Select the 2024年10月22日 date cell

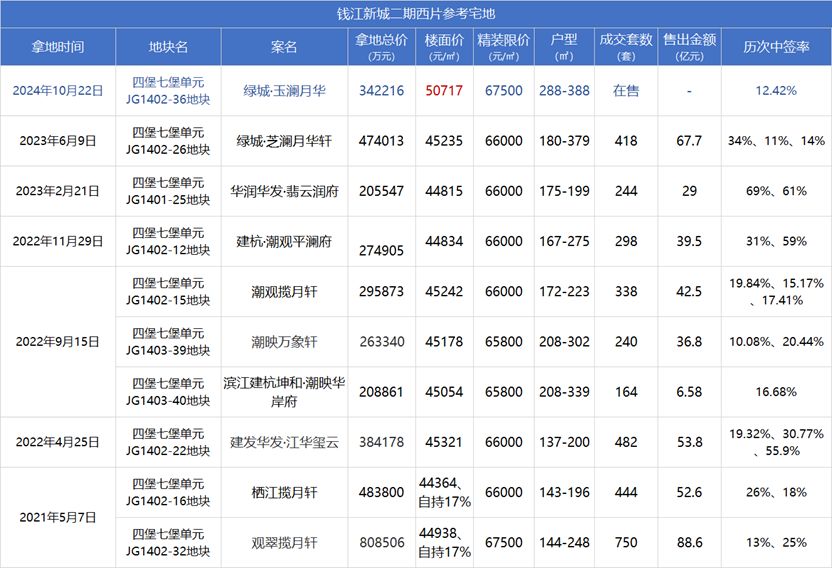click(x=58, y=91)
